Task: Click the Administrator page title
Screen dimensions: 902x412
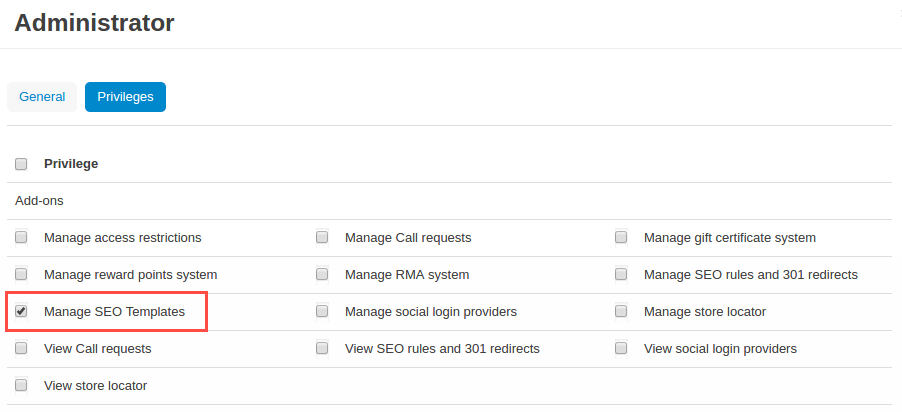Action: point(94,23)
